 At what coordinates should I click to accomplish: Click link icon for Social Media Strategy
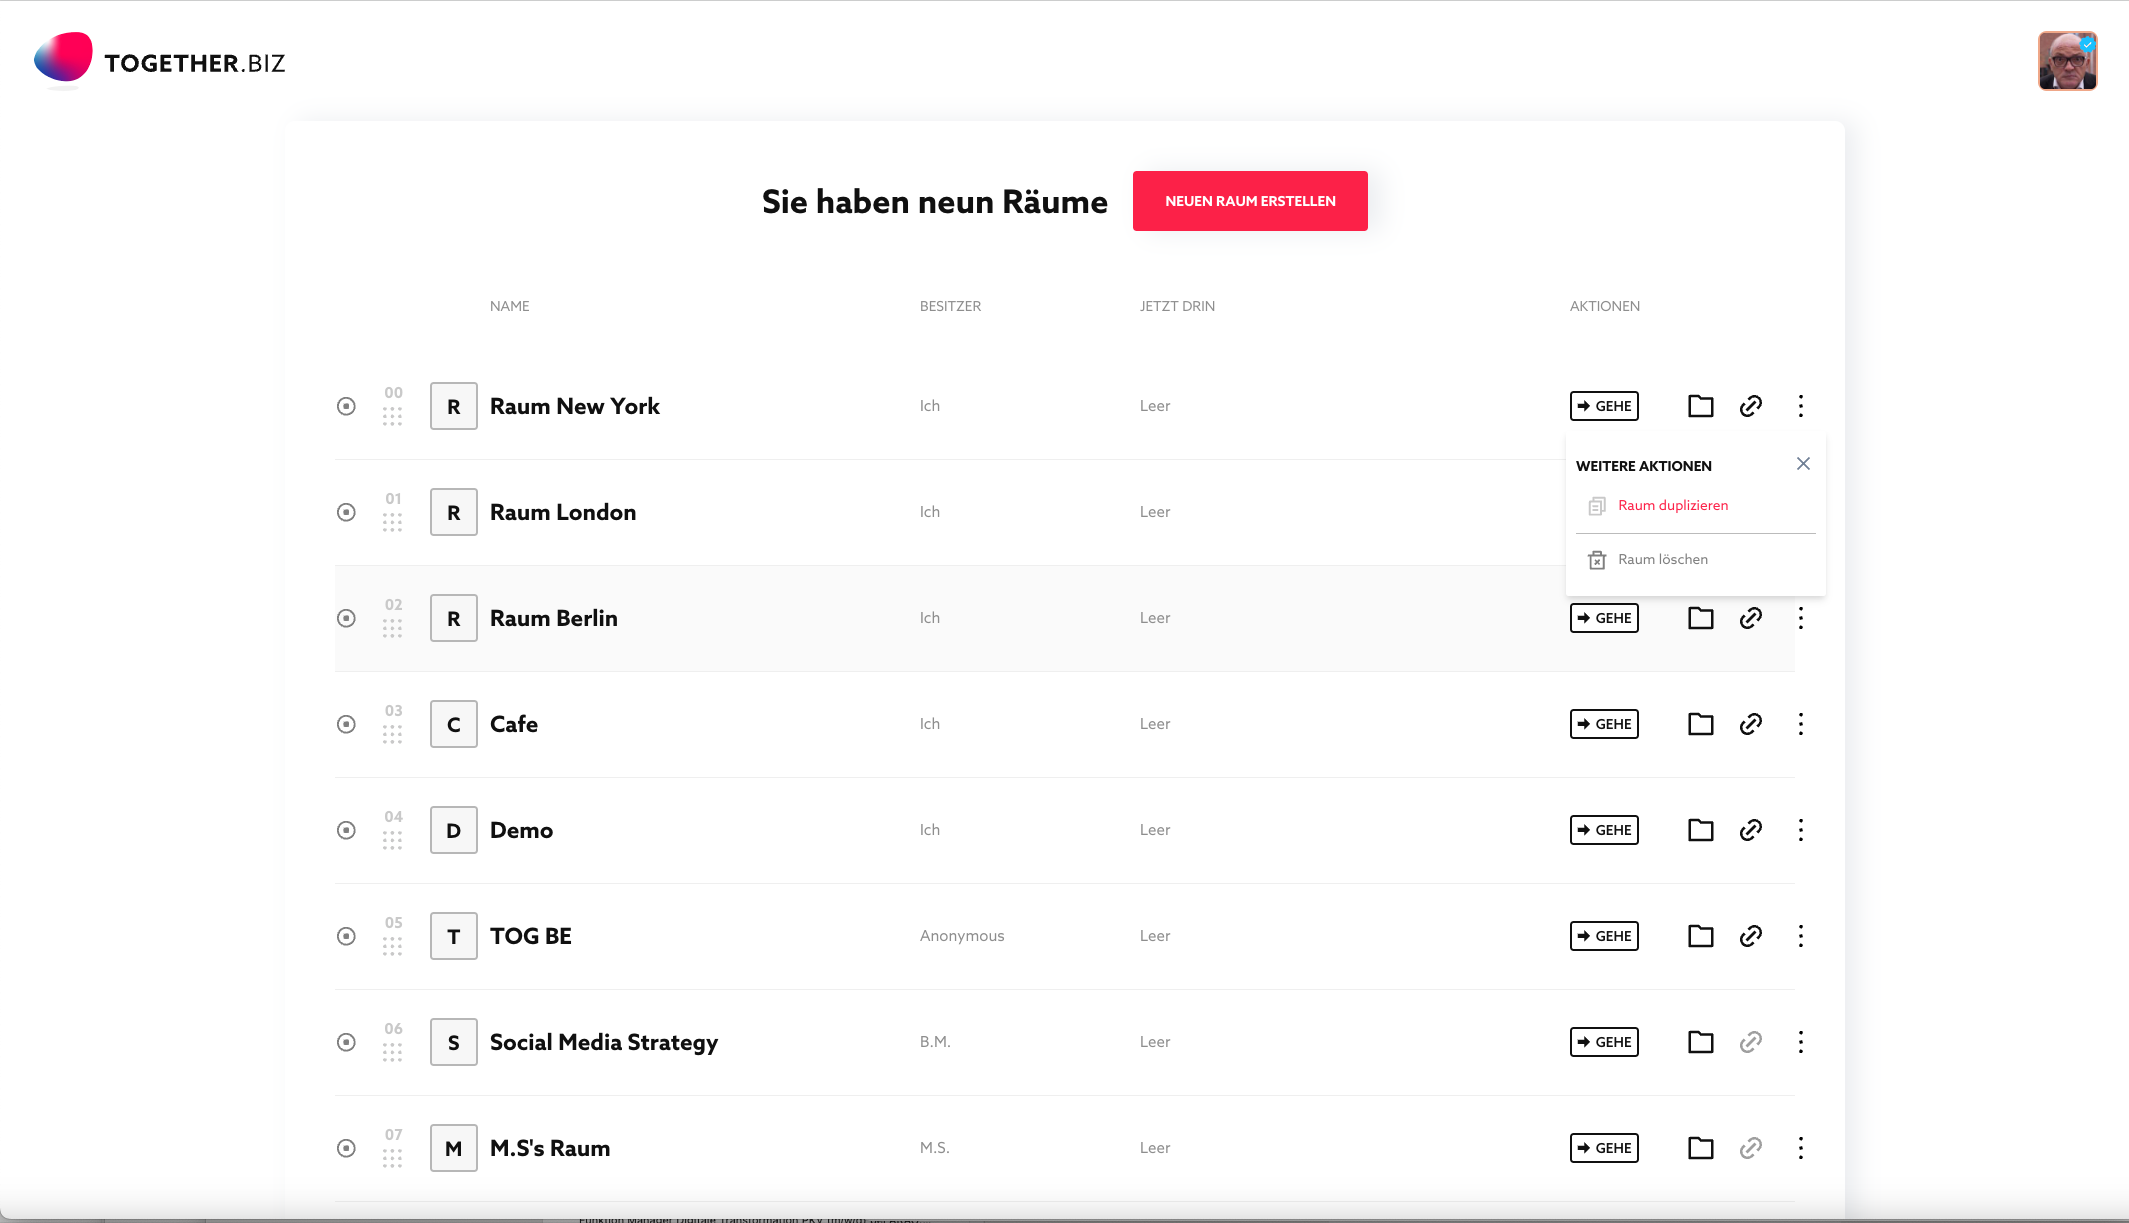point(1750,1042)
